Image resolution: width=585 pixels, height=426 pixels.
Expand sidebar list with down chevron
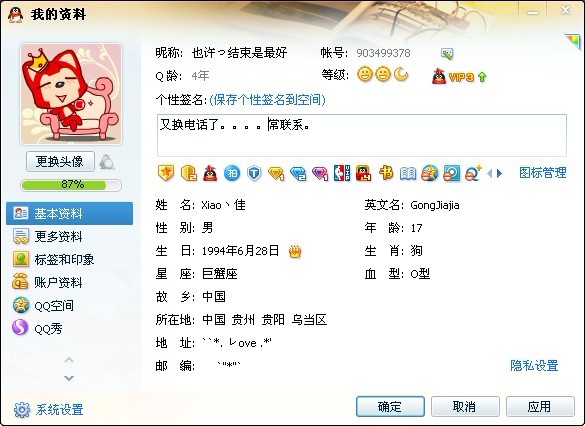[69, 378]
